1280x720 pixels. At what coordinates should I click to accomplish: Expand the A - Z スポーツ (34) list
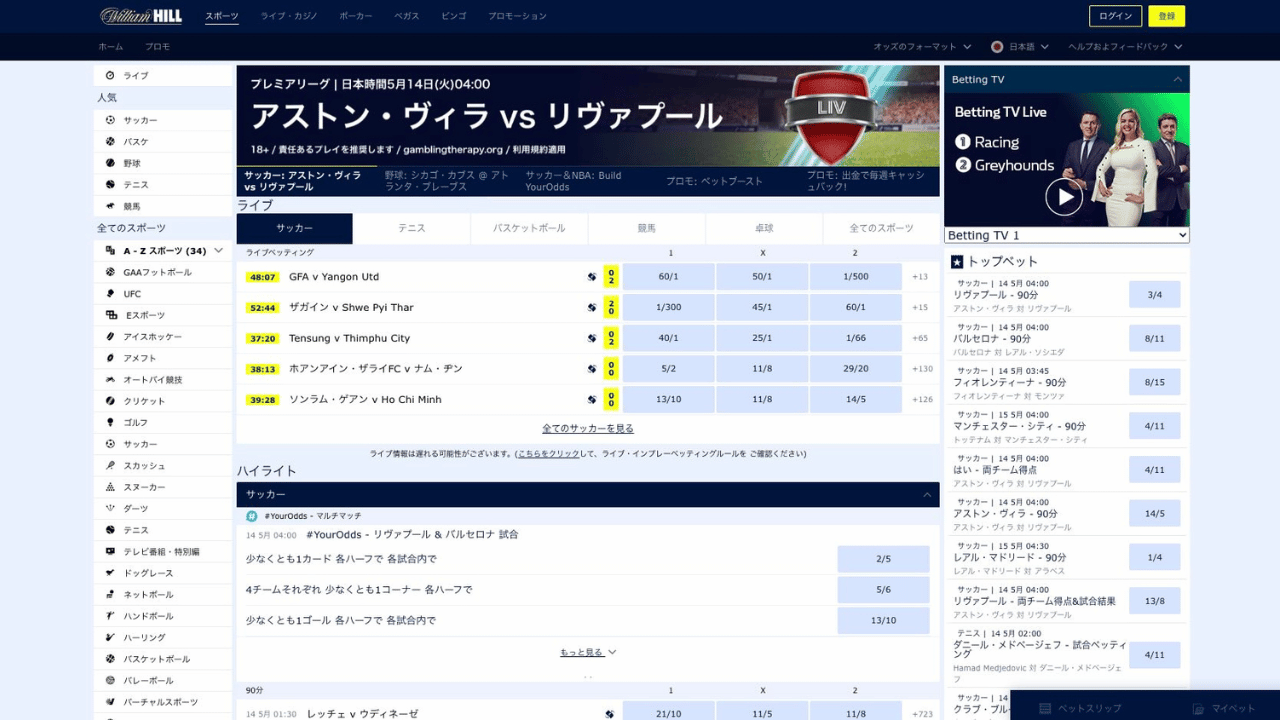tap(165, 251)
